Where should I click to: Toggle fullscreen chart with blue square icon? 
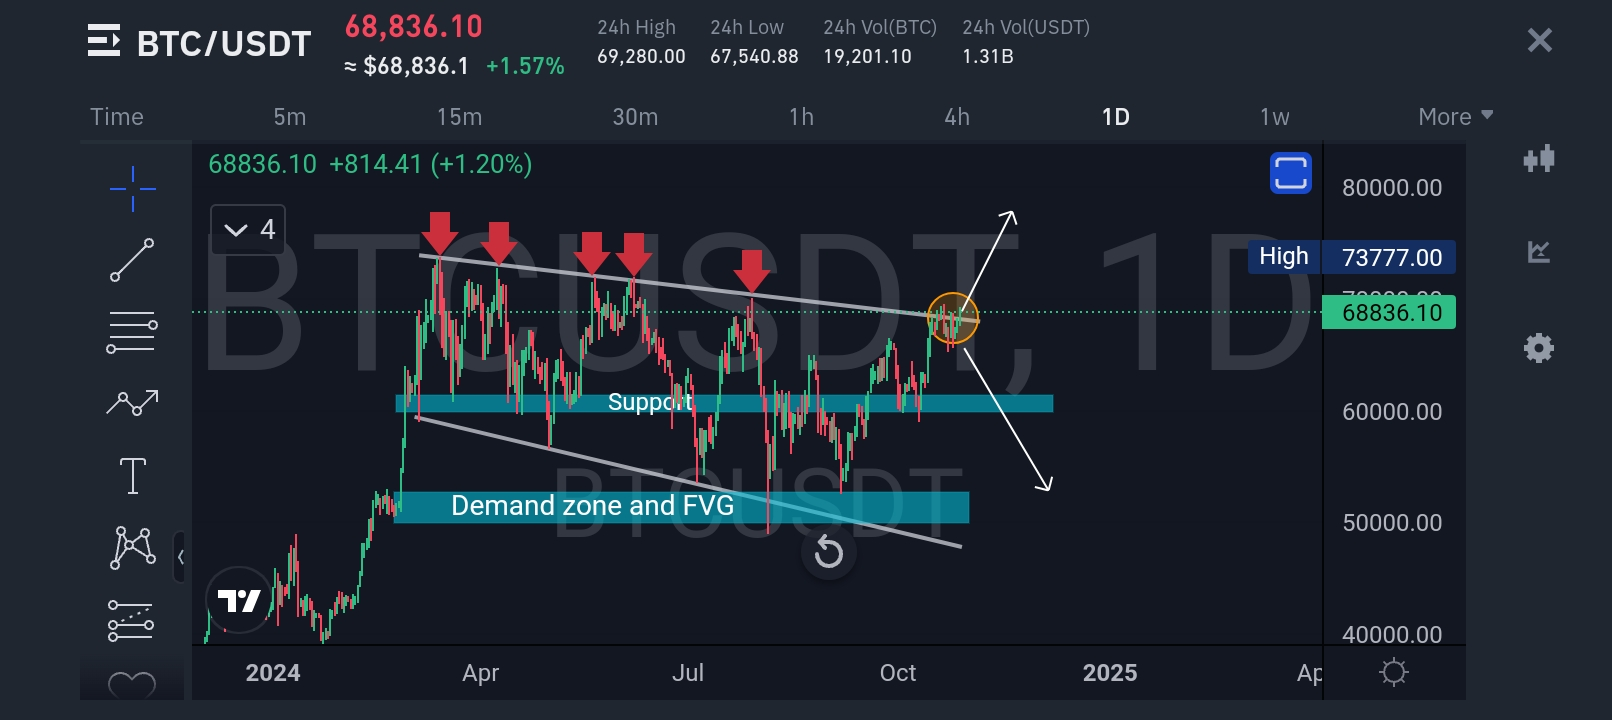1291,173
